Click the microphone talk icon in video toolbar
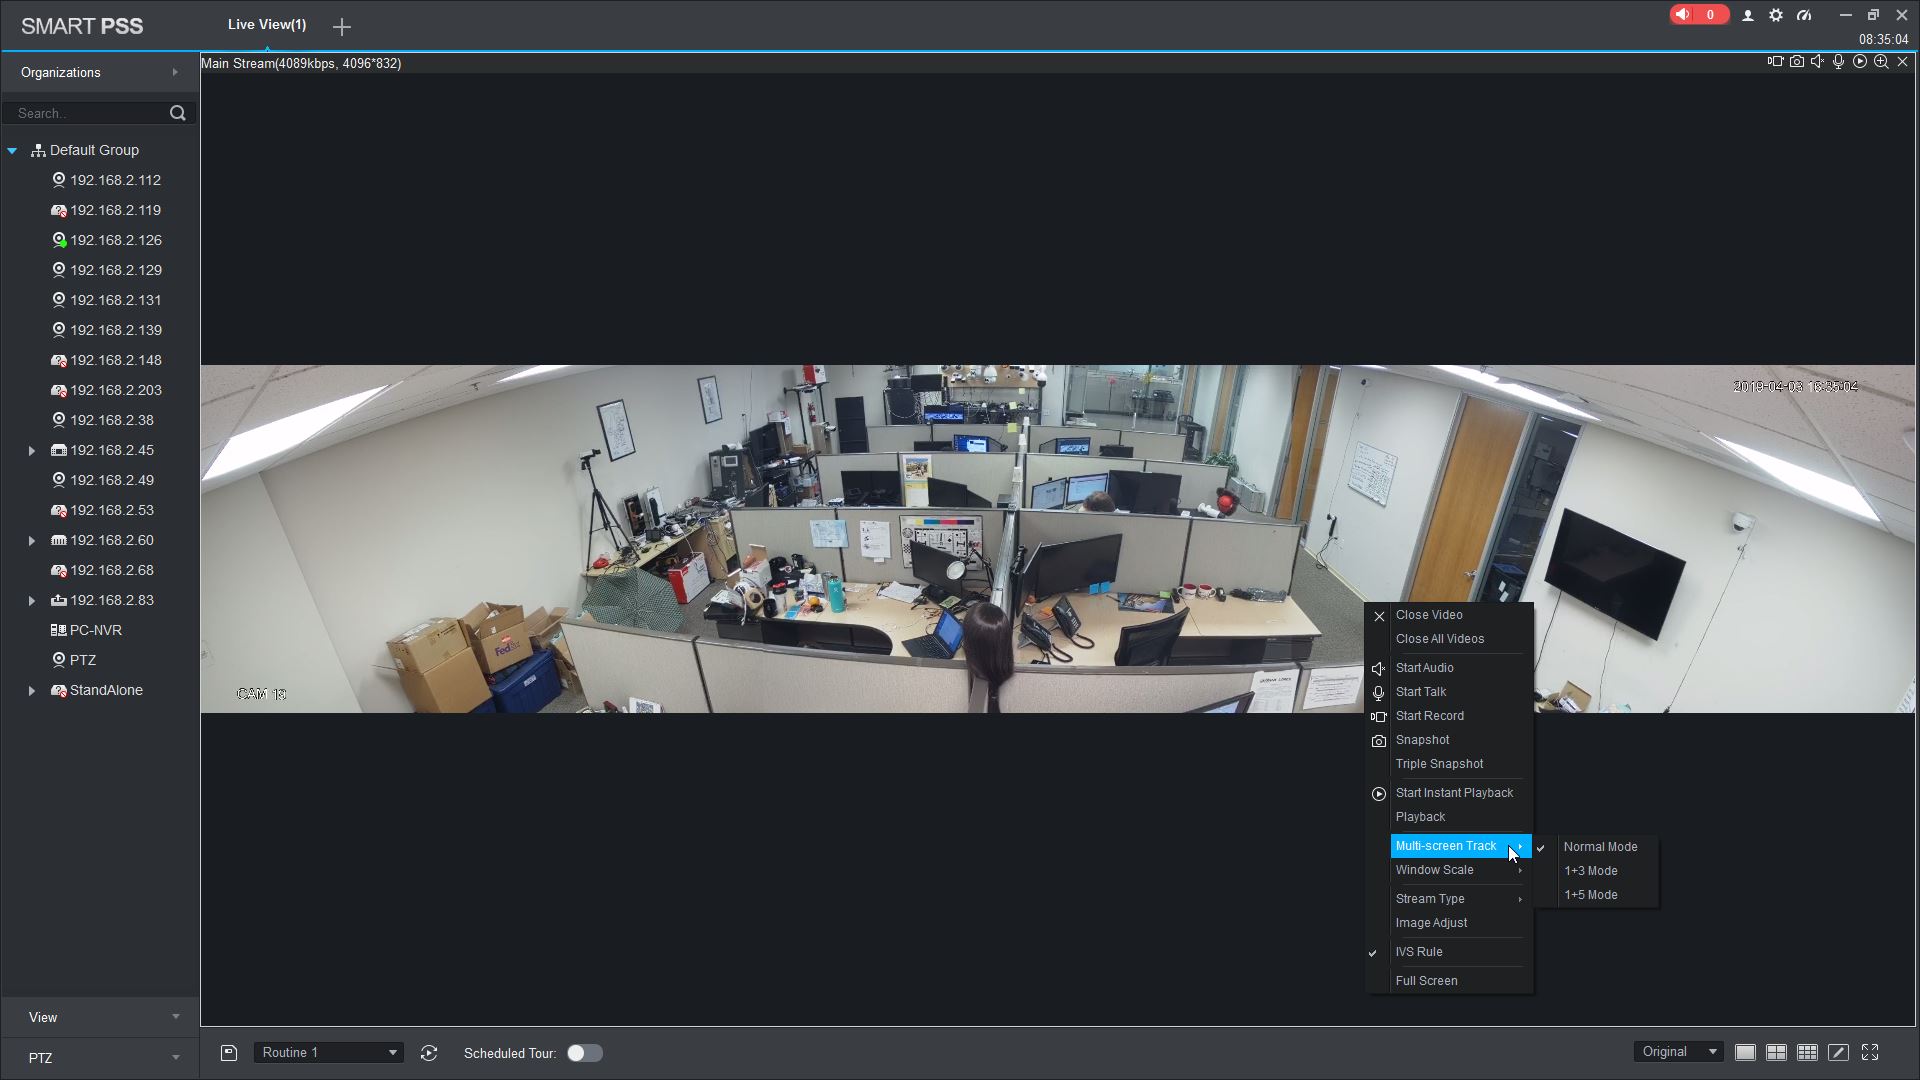1920x1080 pixels. click(1838, 62)
